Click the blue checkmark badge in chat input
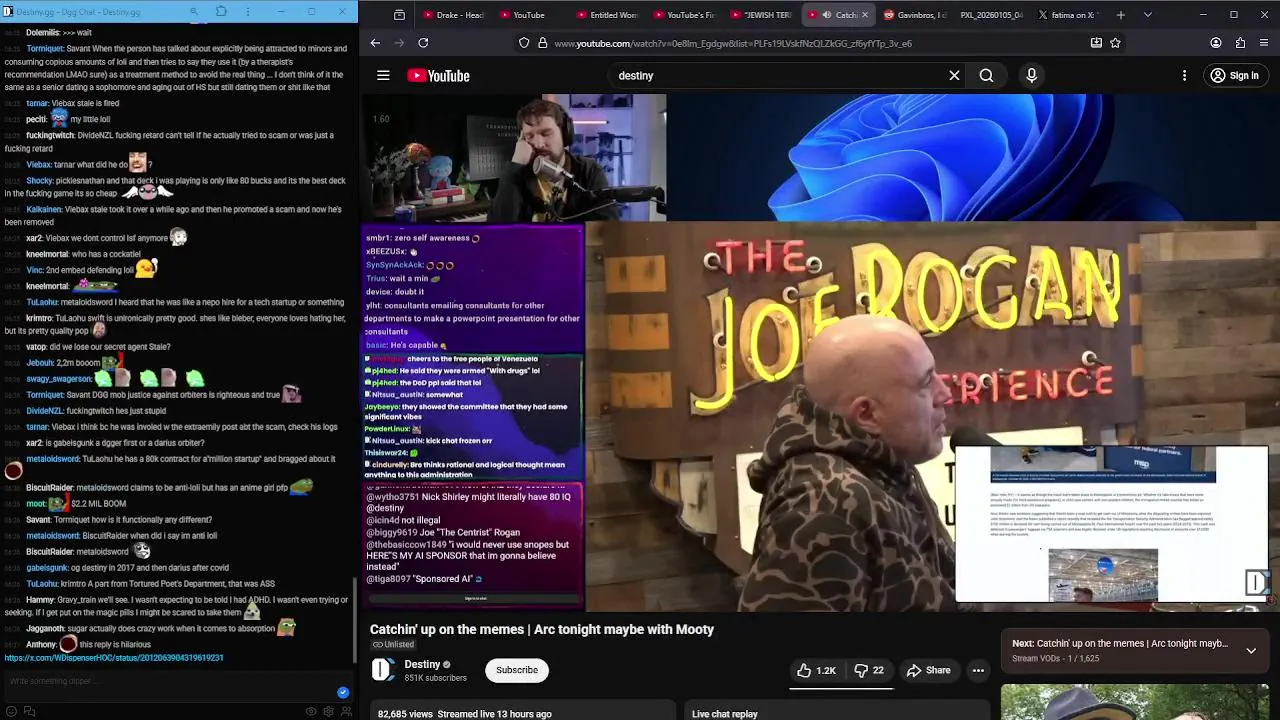Screen dimensions: 1280x720 [343, 692]
